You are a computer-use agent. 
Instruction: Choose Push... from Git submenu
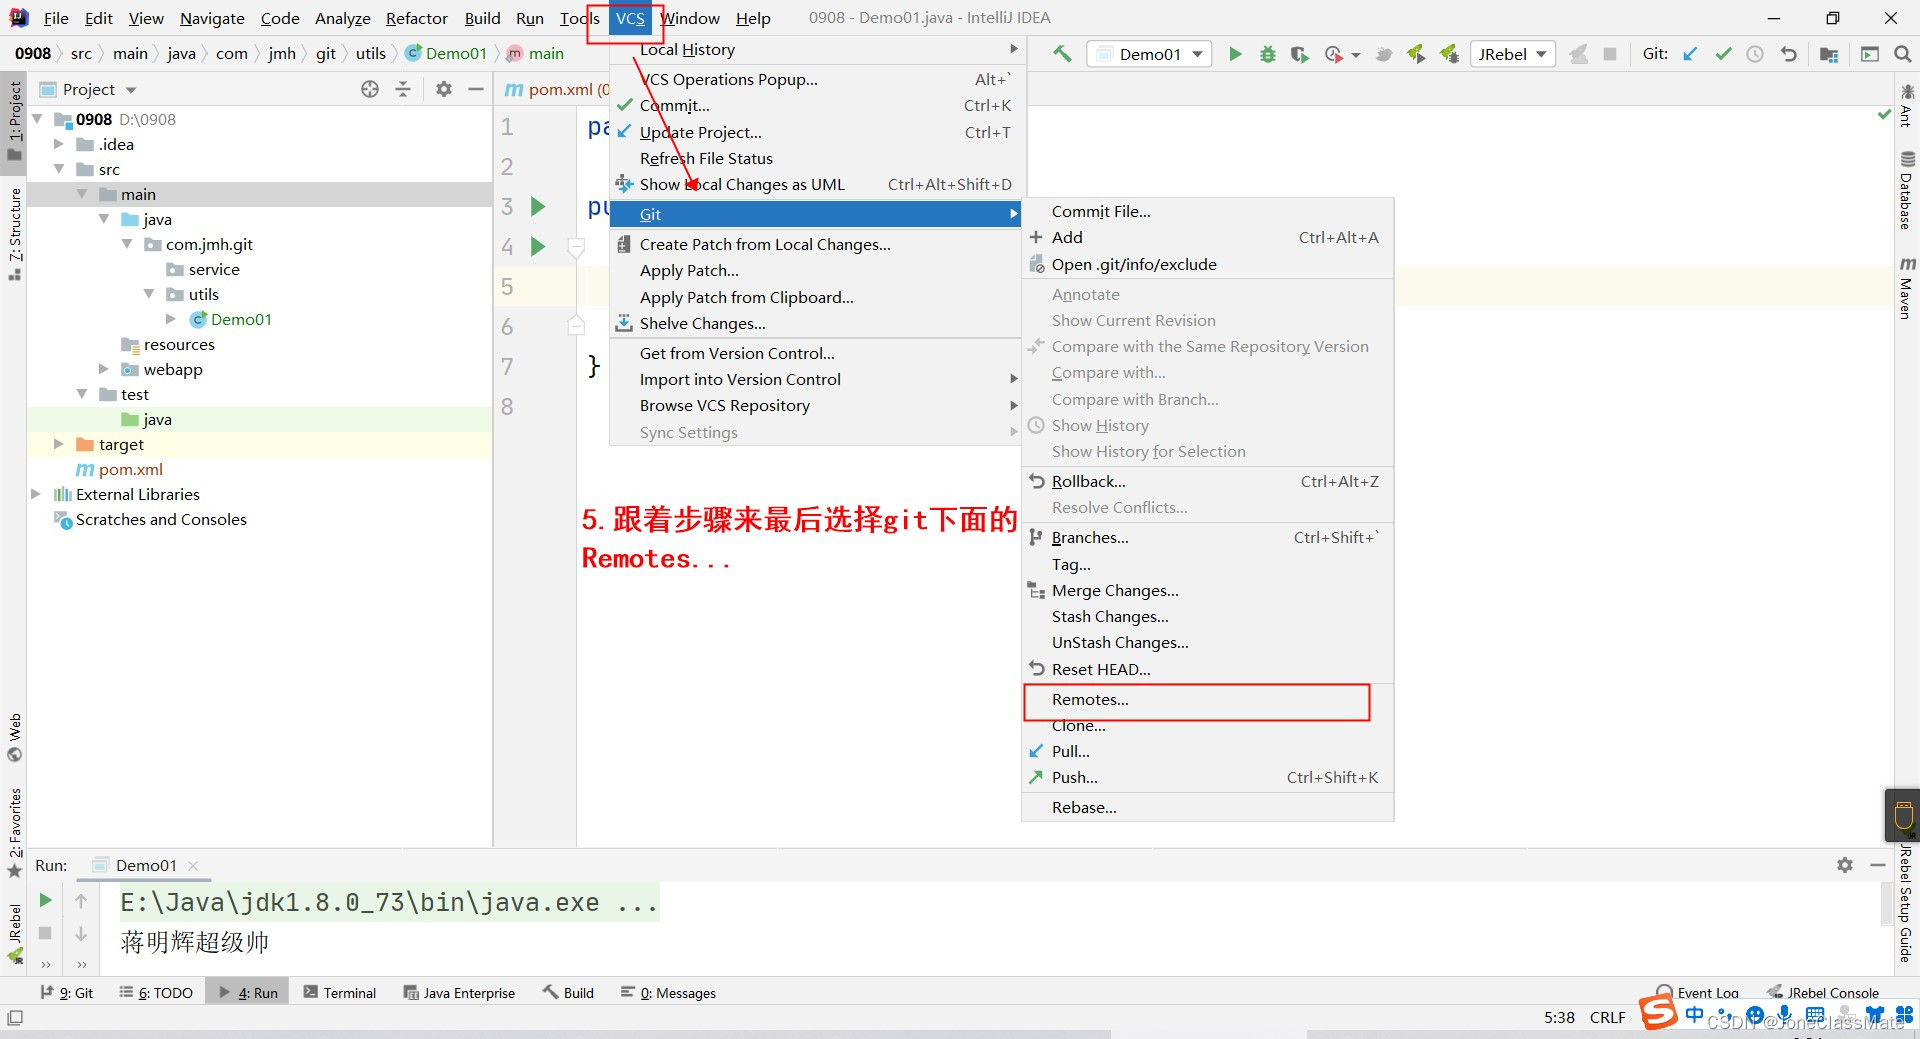click(1207, 778)
